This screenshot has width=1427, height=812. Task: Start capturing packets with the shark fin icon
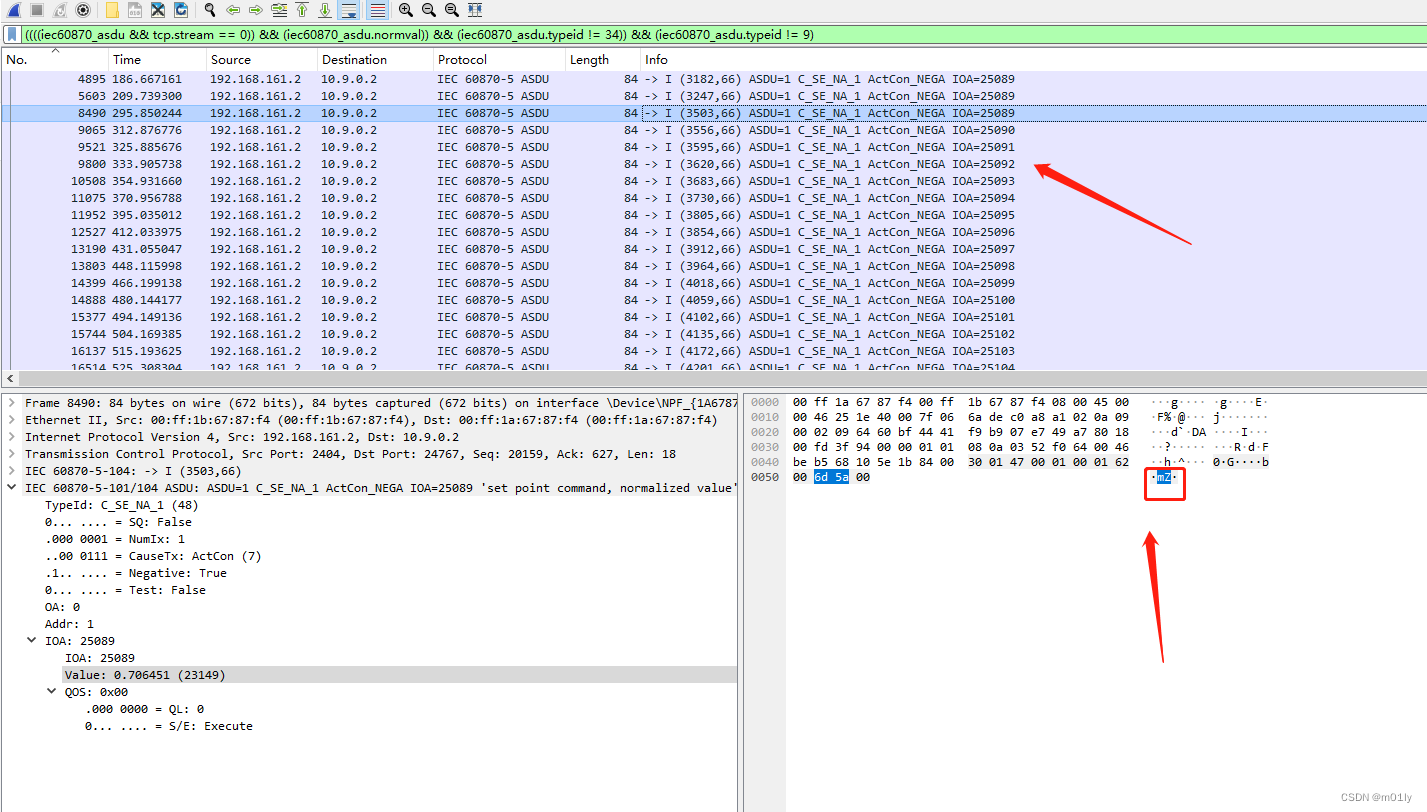pos(14,10)
